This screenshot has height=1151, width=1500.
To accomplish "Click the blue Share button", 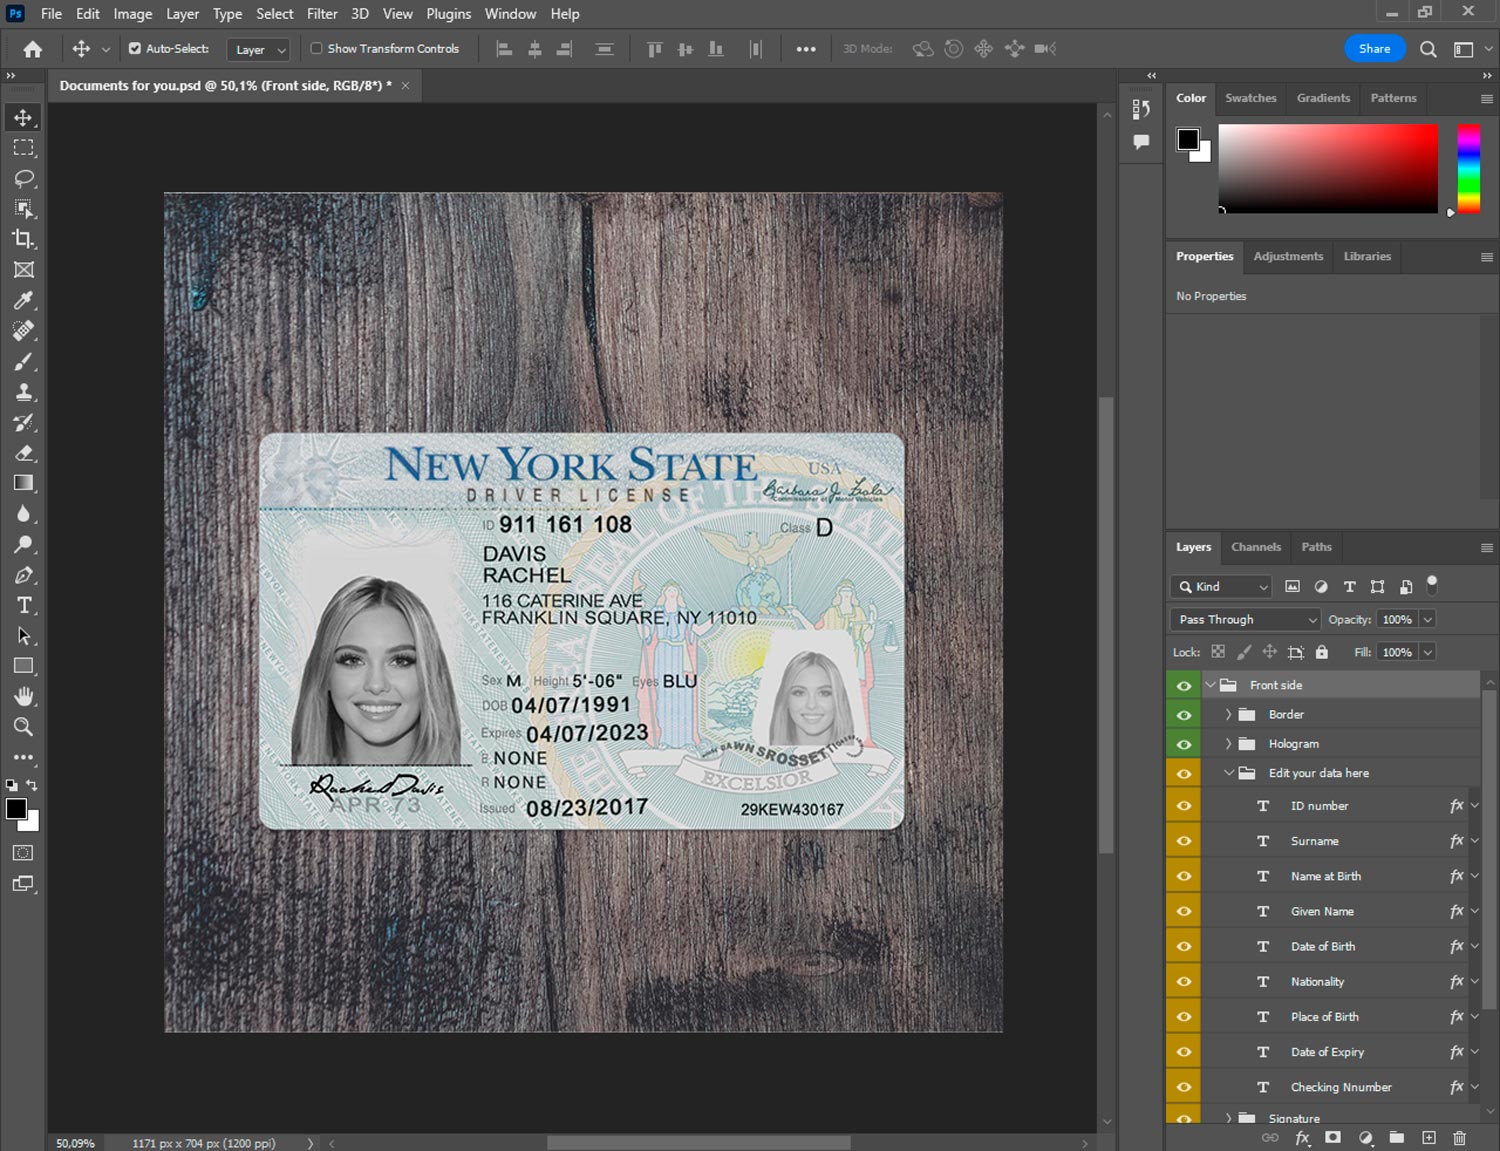I will (1374, 49).
